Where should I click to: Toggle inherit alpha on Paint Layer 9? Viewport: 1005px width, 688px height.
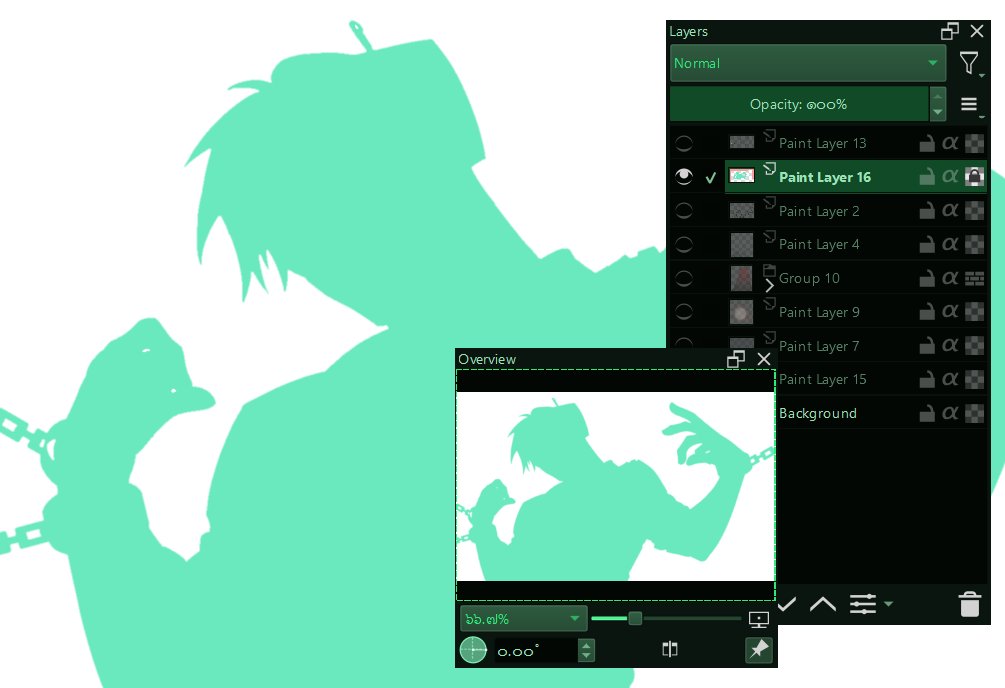950,312
